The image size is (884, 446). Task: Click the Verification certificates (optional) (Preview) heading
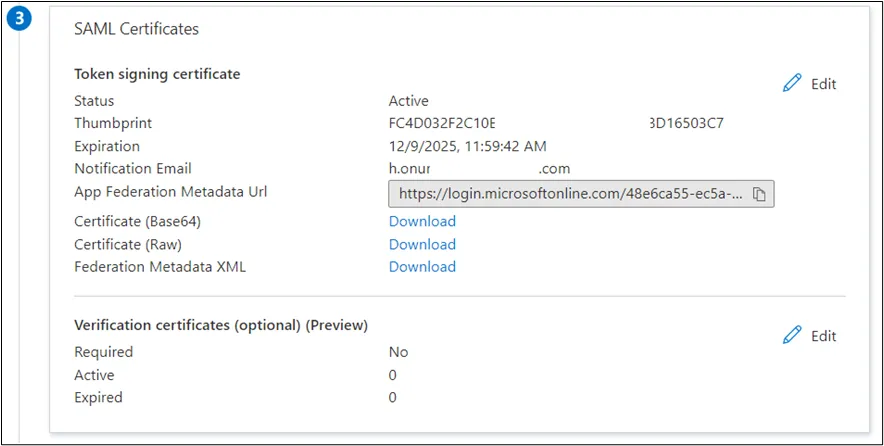tap(221, 325)
